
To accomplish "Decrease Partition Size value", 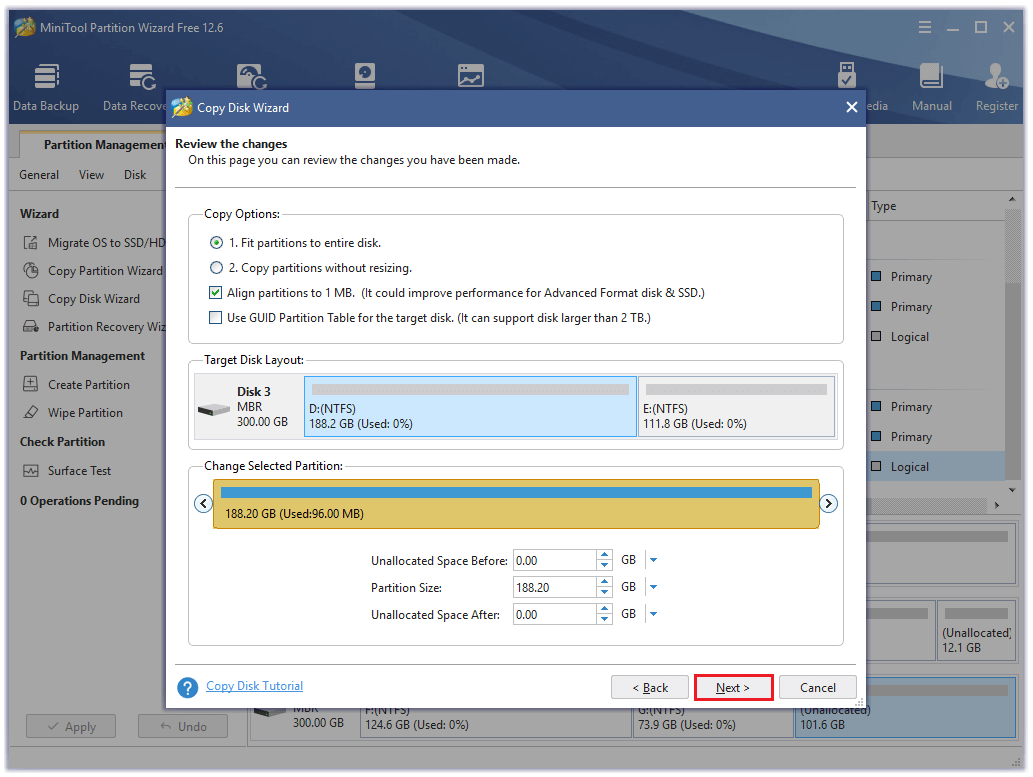I will 604,592.
